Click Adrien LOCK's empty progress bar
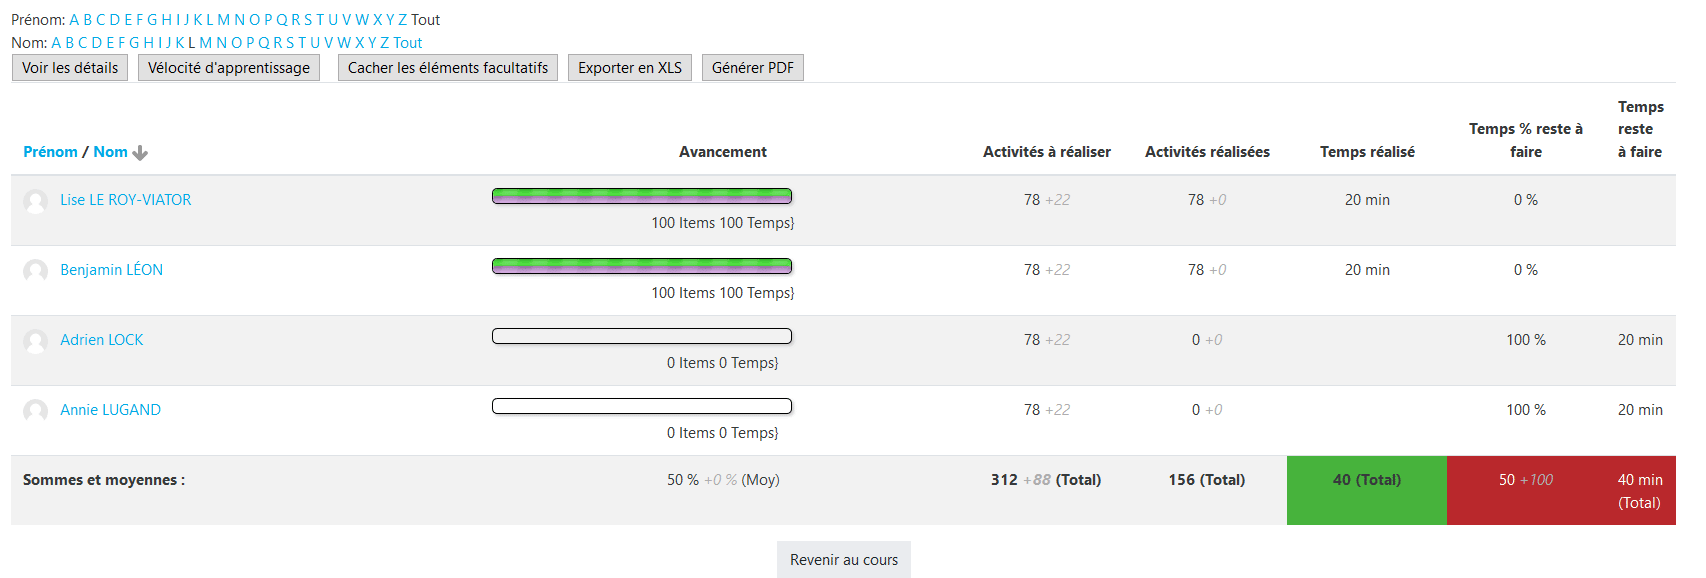Viewport: 1706px width, 578px height. [642, 336]
